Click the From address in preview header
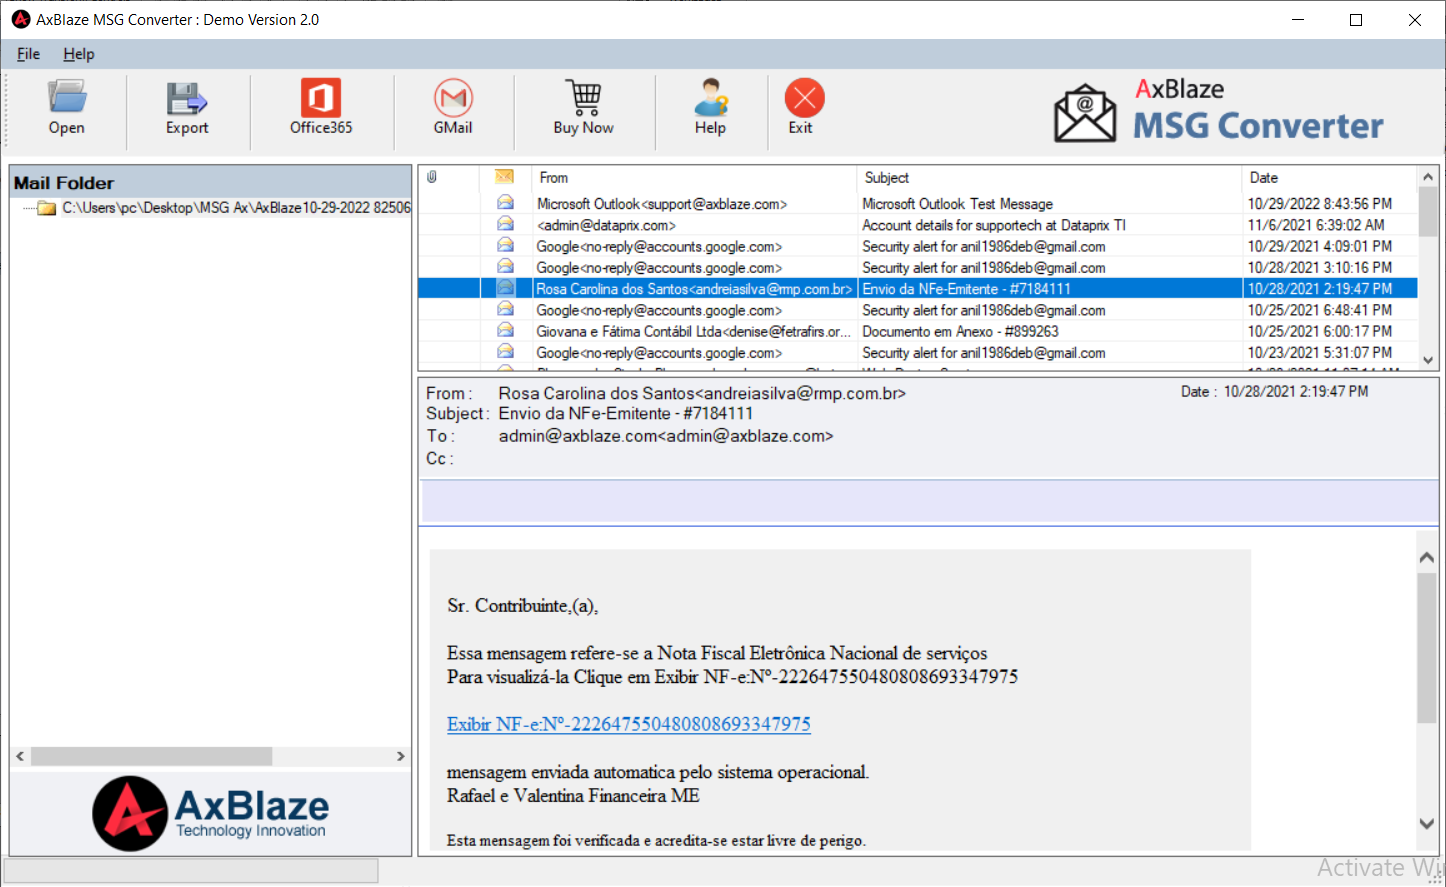The width and height of the screenshot is (1446, 887). click(x=702, y=394)
